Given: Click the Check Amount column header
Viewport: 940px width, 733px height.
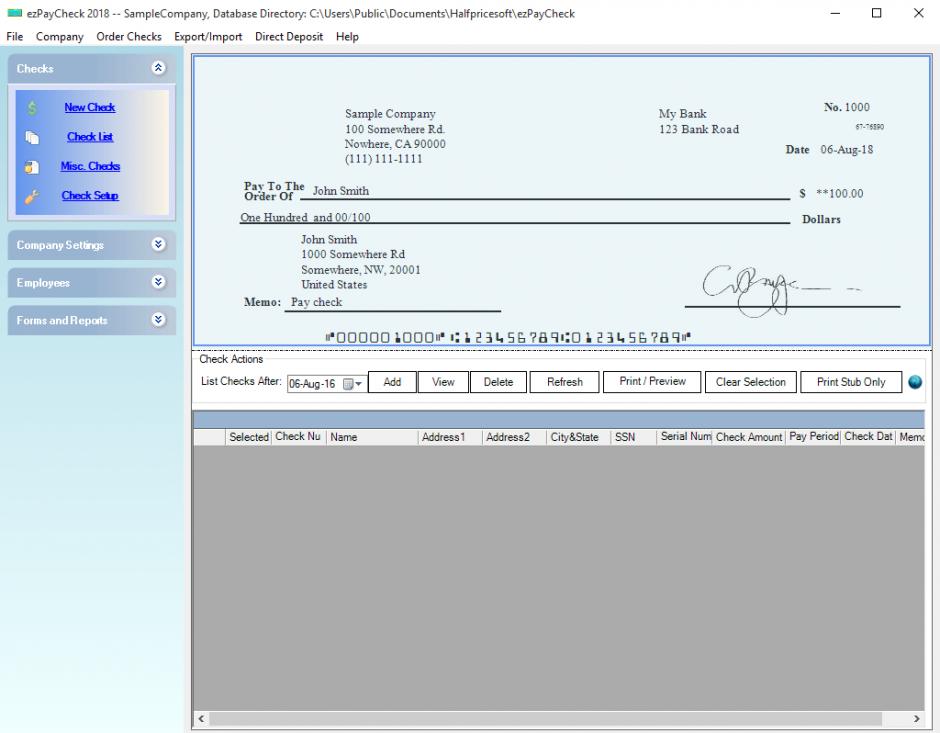Looking at the screenshot, I should (x=749, y=437).
